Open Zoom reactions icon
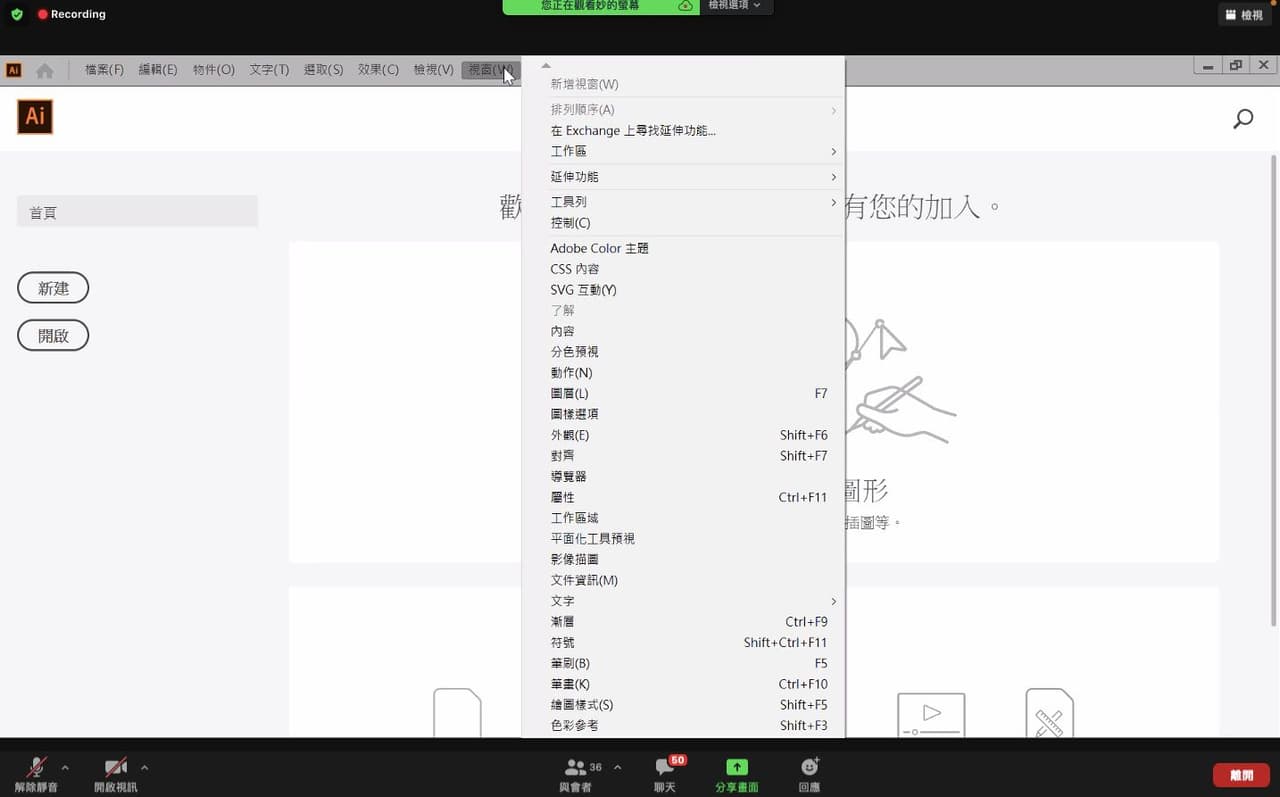The height and width of the screenshot is (797, 1280). click(x=810, y=775)
